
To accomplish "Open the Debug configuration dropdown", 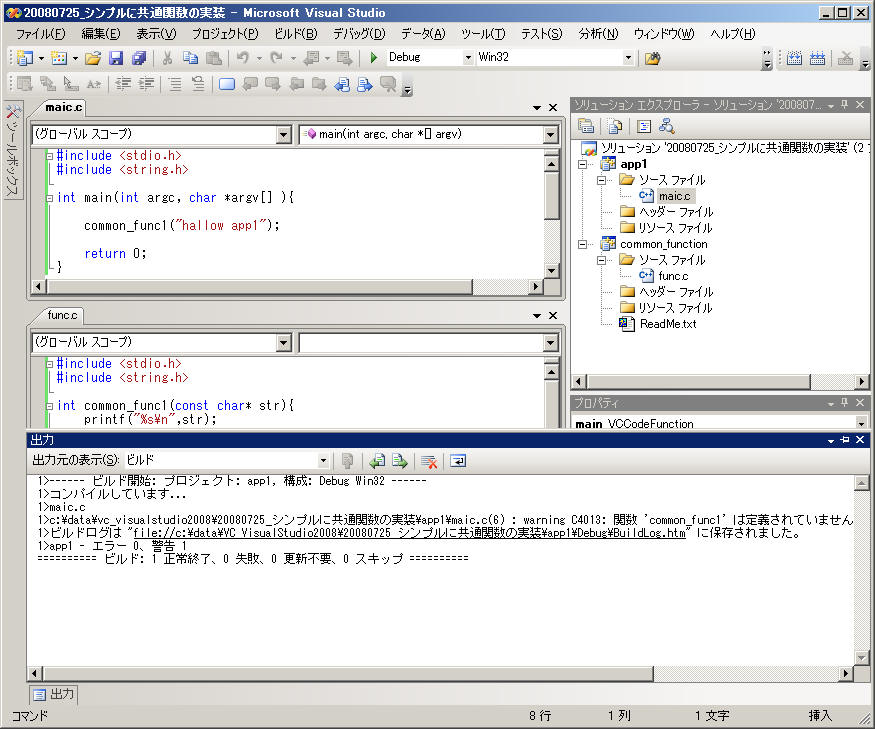I will point(467,58).
